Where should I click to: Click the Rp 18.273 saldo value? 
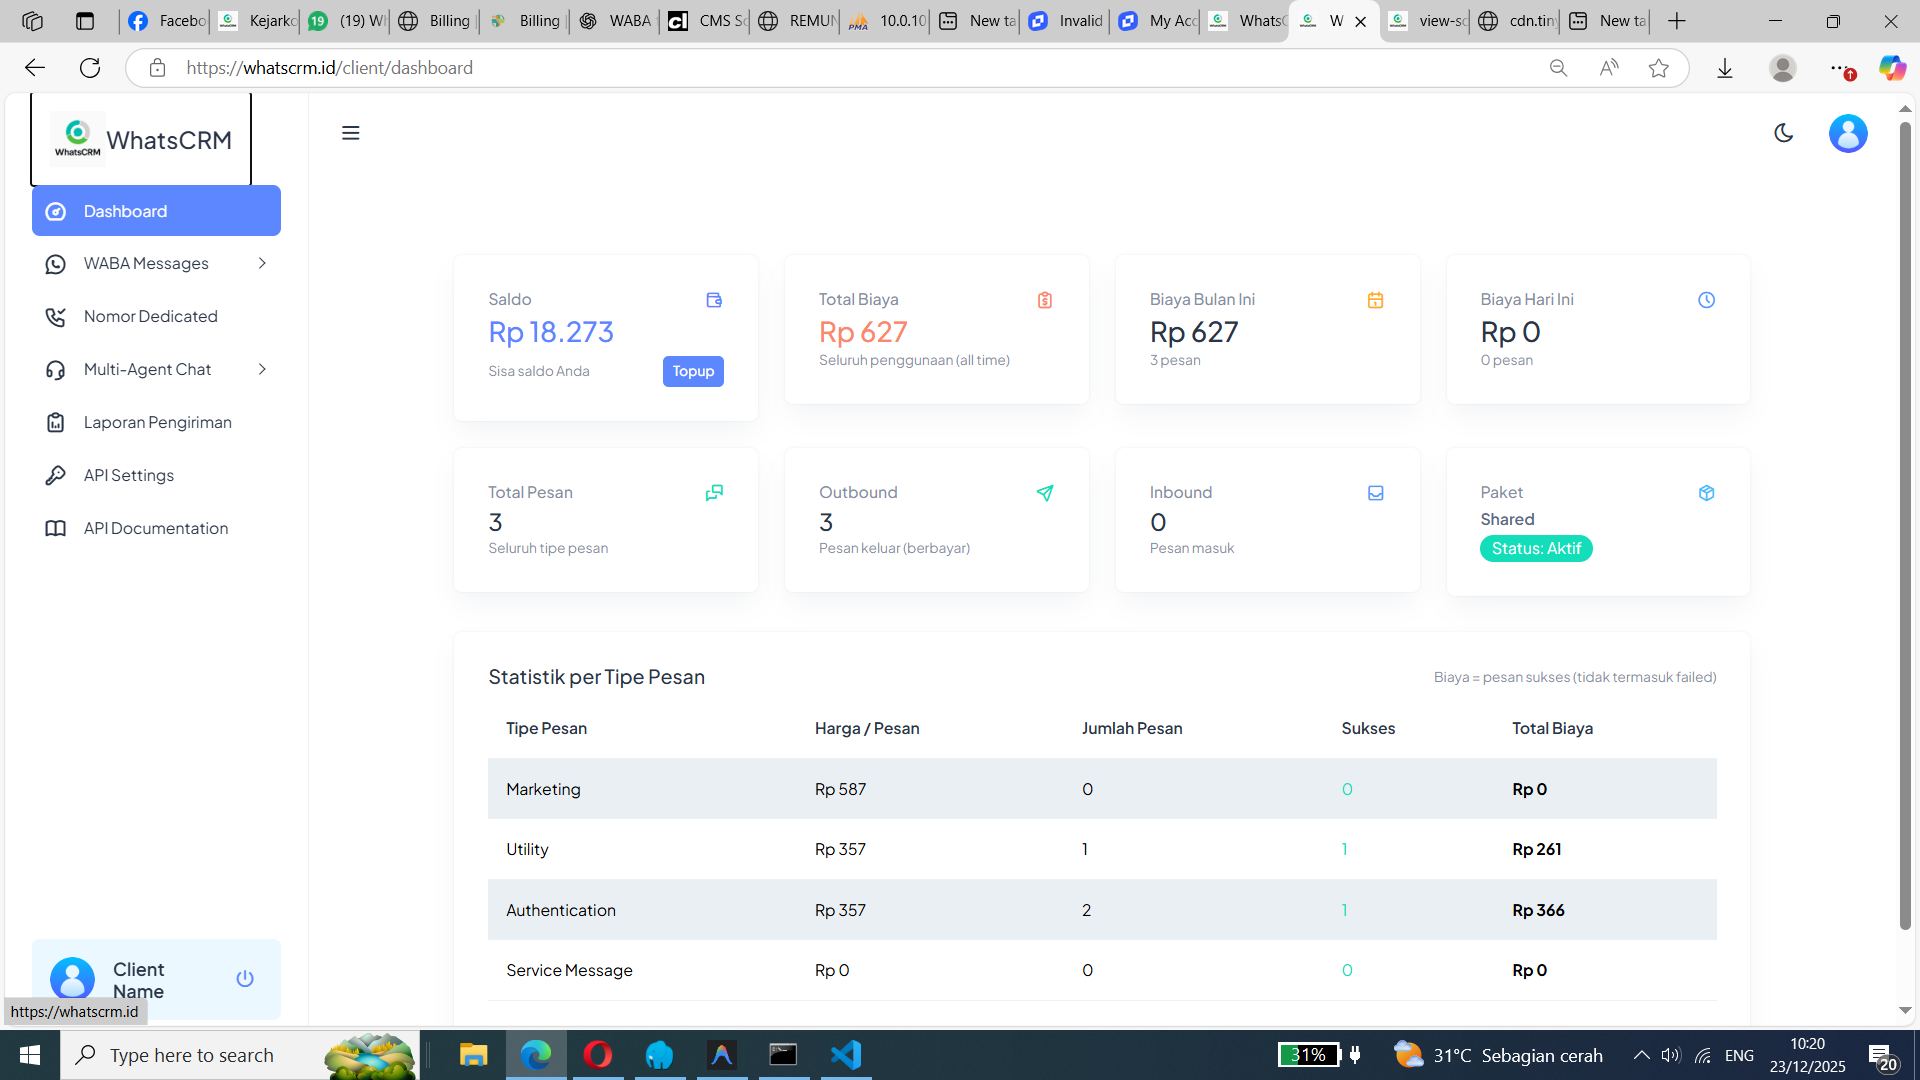coord(551,332)
